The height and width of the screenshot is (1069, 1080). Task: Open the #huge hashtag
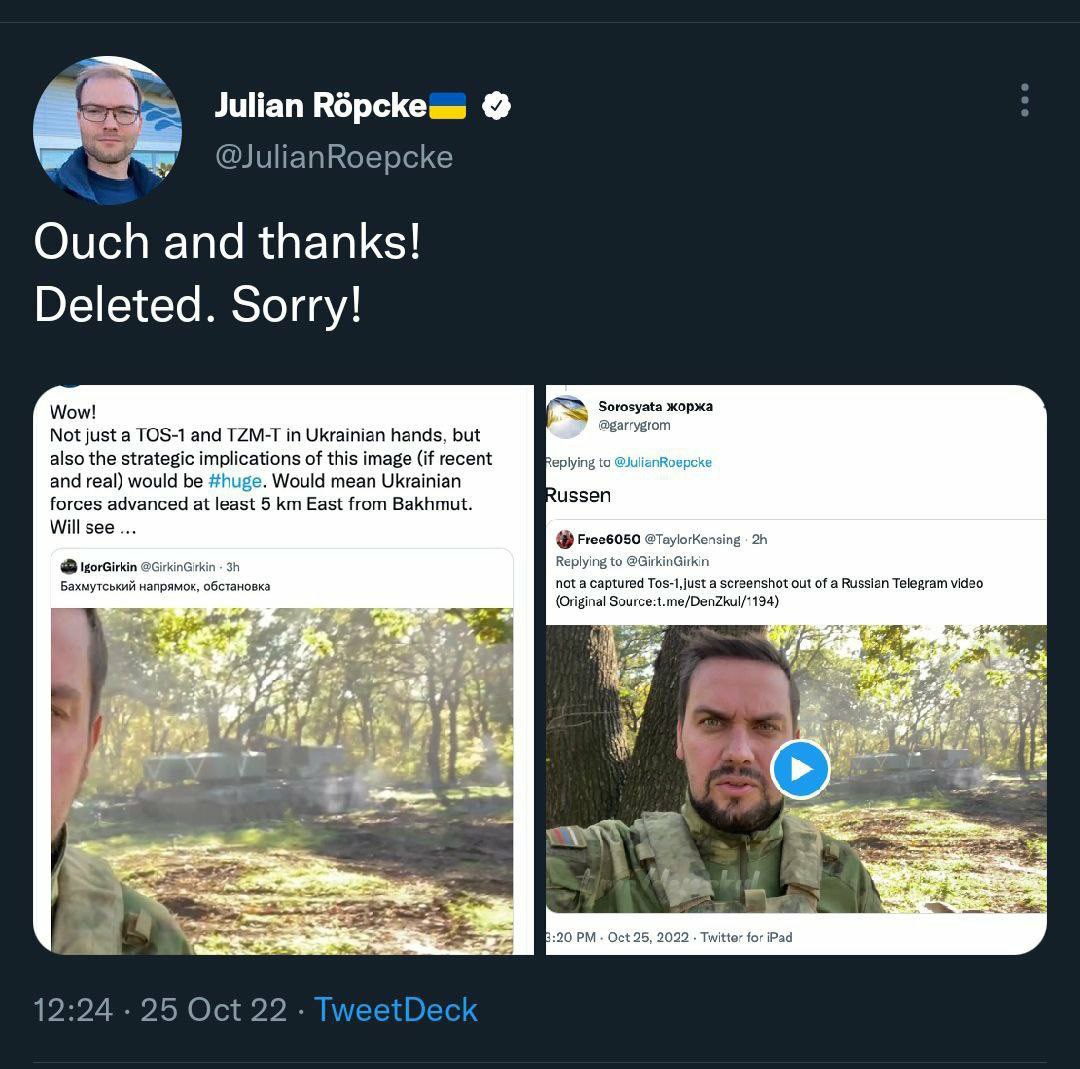tap(235, 481)
